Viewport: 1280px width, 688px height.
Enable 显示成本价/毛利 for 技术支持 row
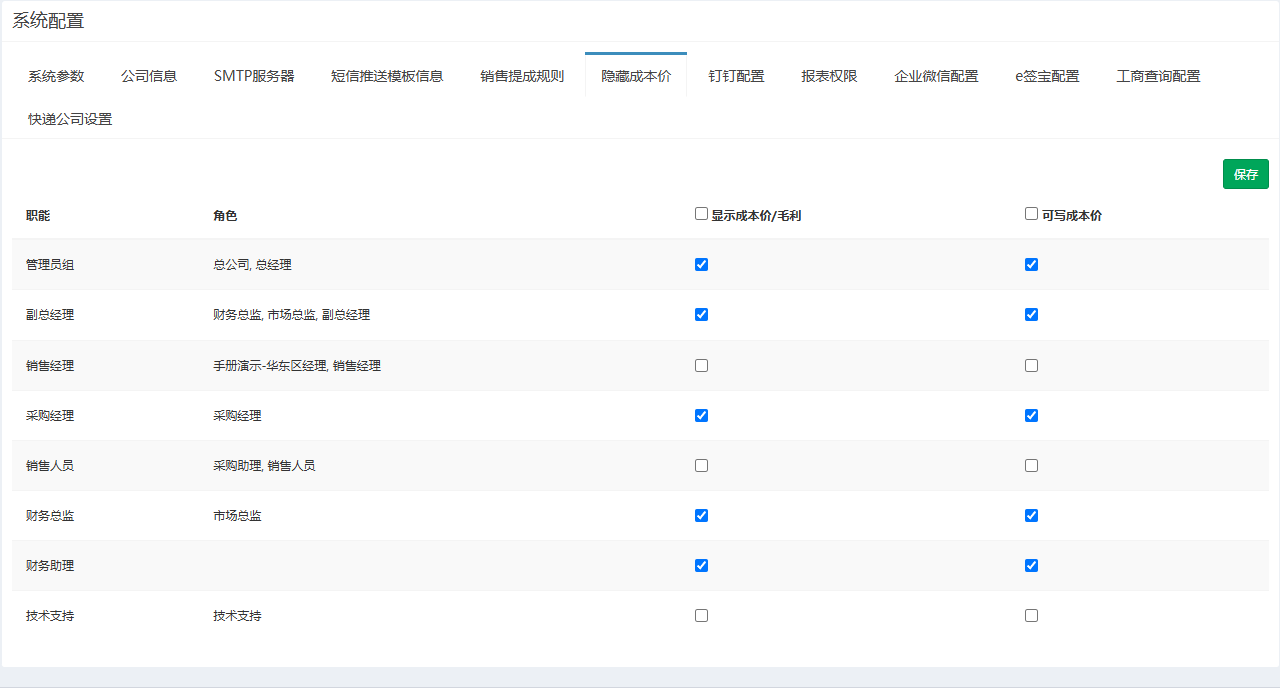701,616
